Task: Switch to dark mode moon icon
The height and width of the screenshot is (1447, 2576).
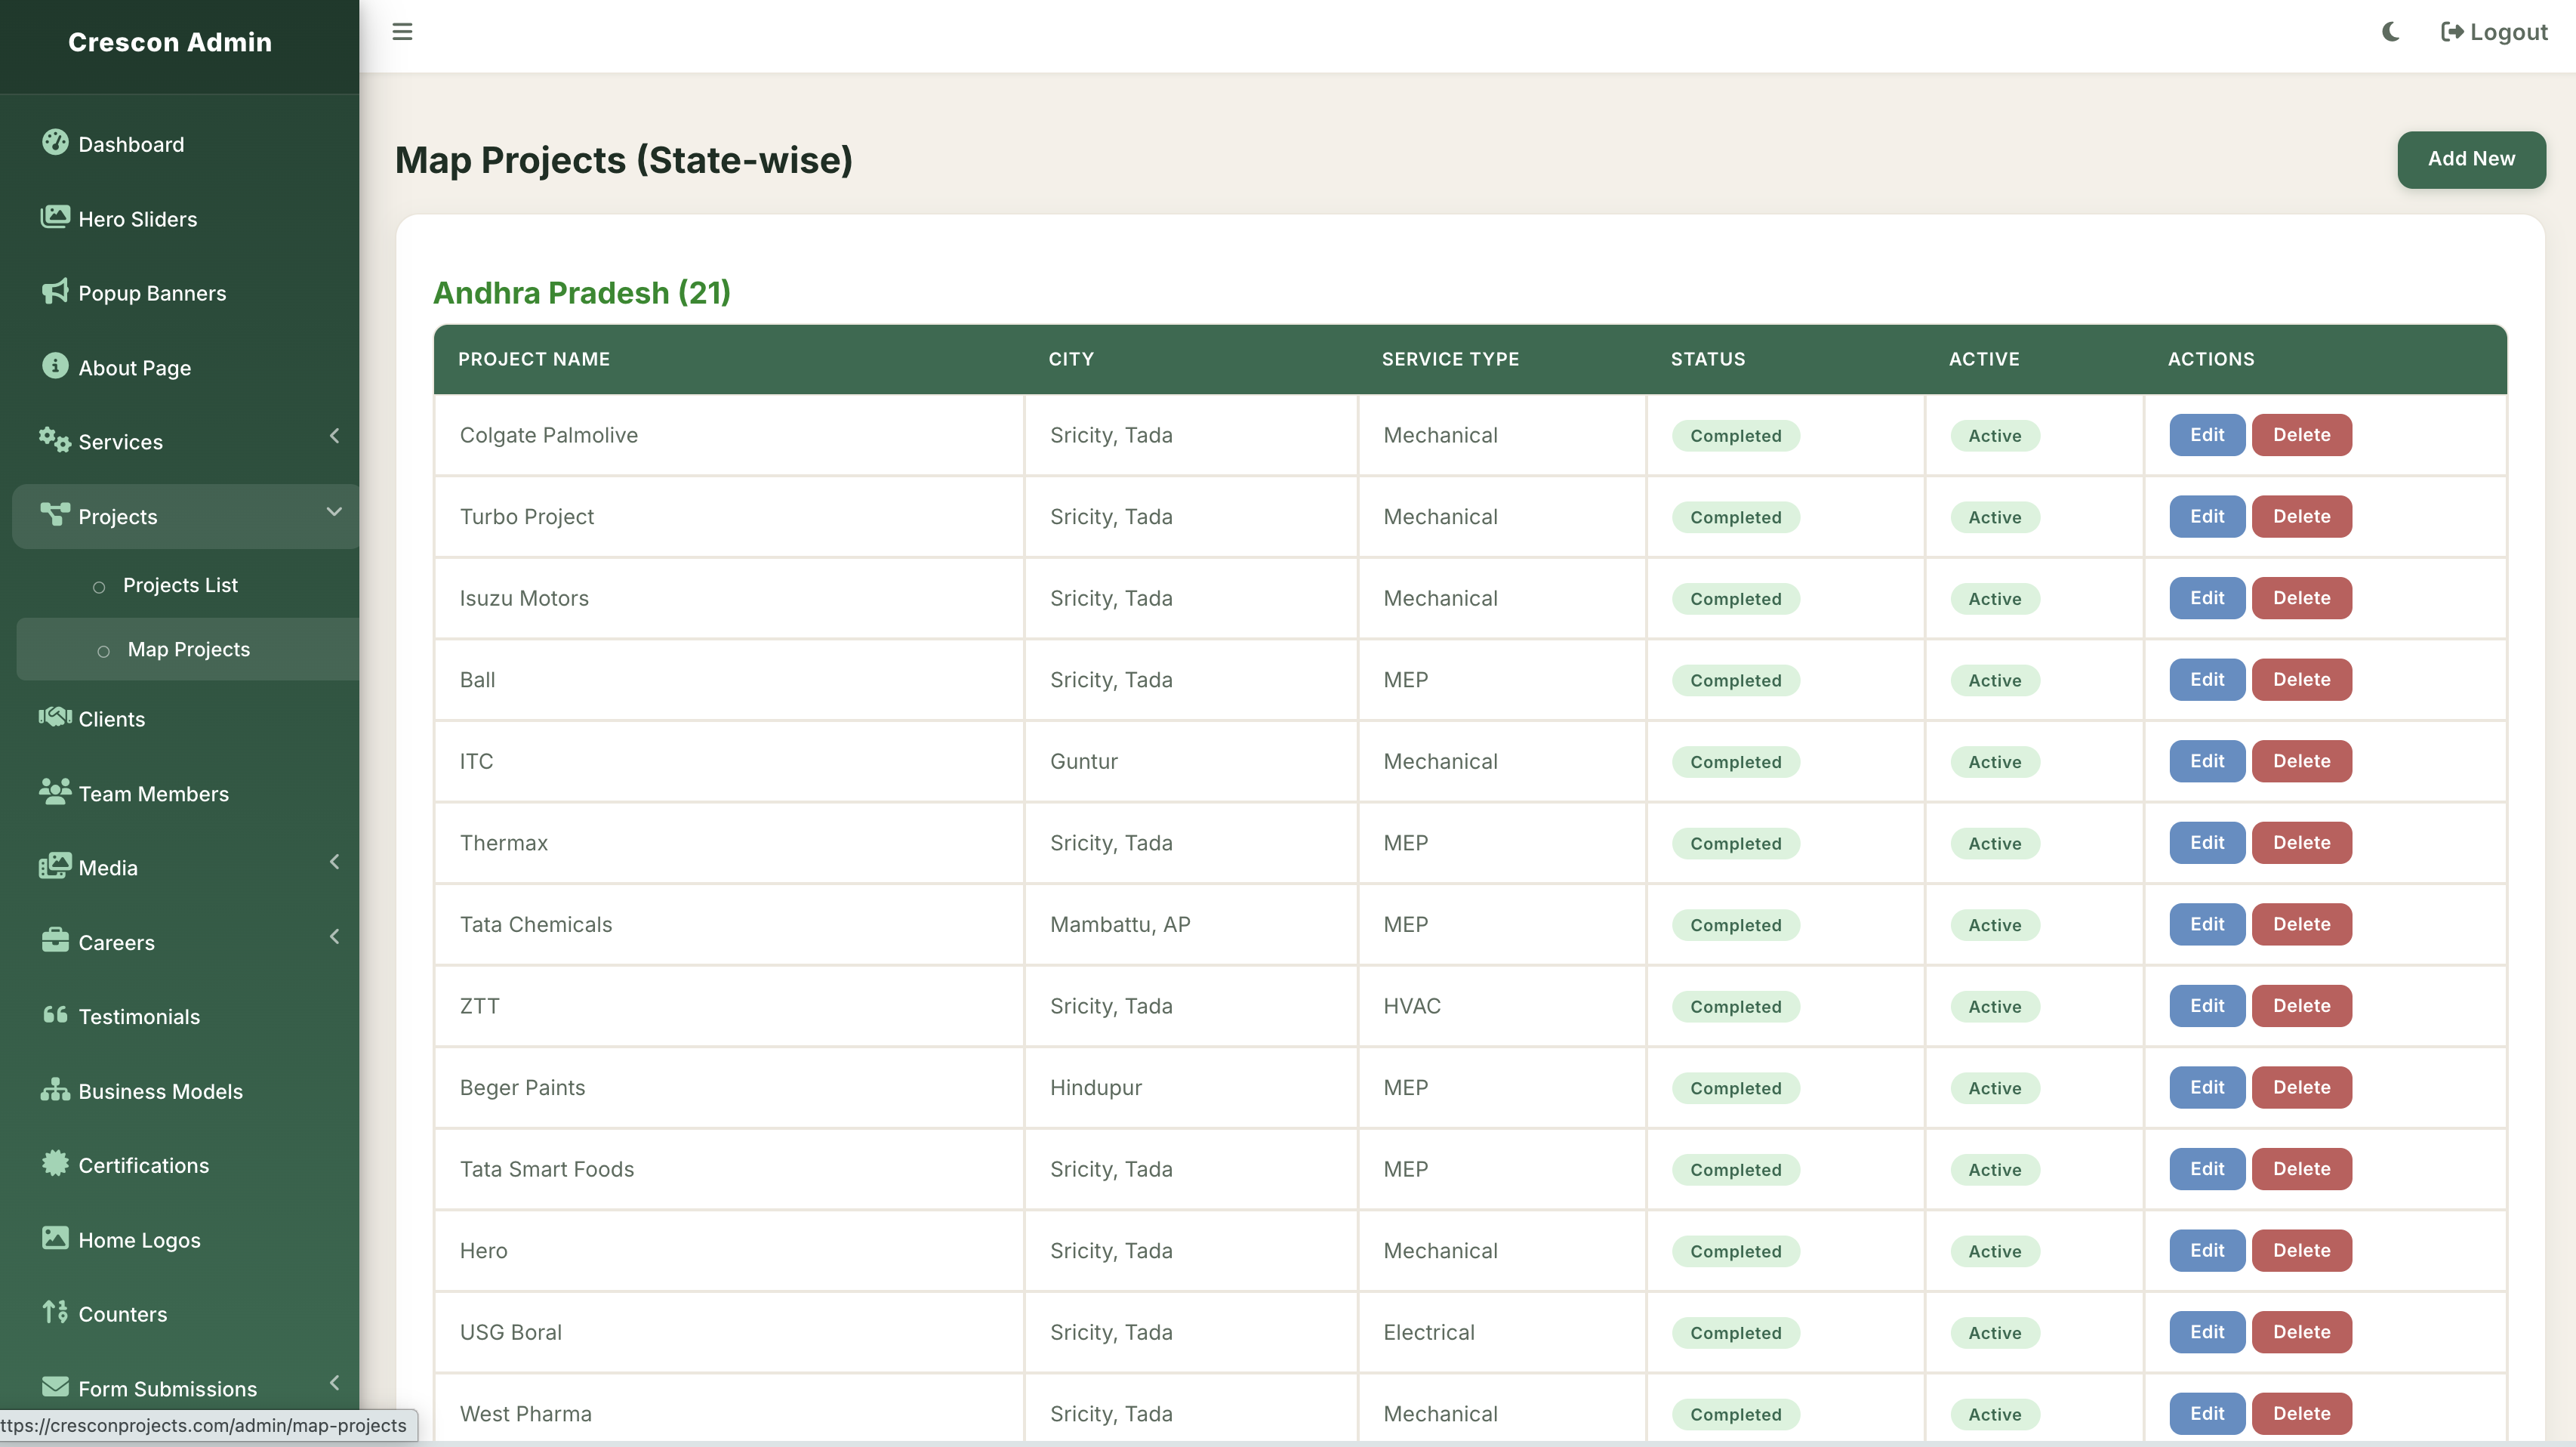Action: (2391, 32)
